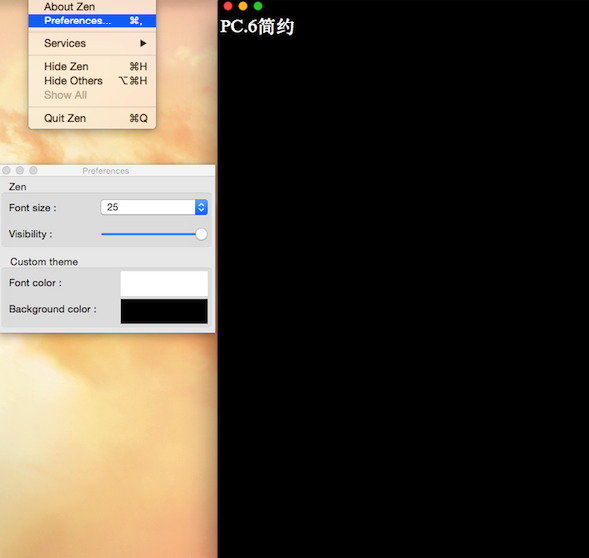Open the black Background color swatch
The image size is (589, 558).
click(x=164, y=311)
